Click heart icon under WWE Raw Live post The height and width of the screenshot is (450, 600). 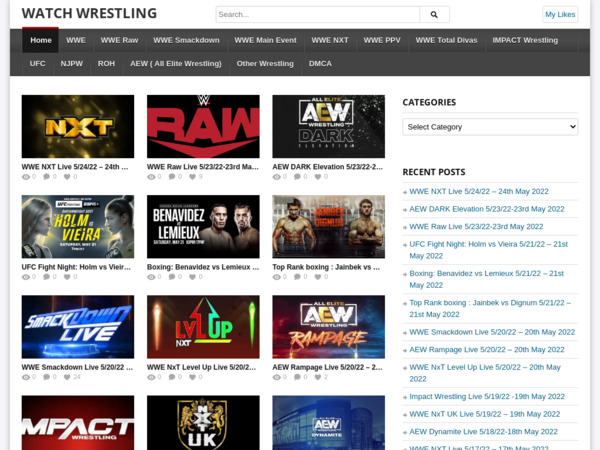point(192,177)
